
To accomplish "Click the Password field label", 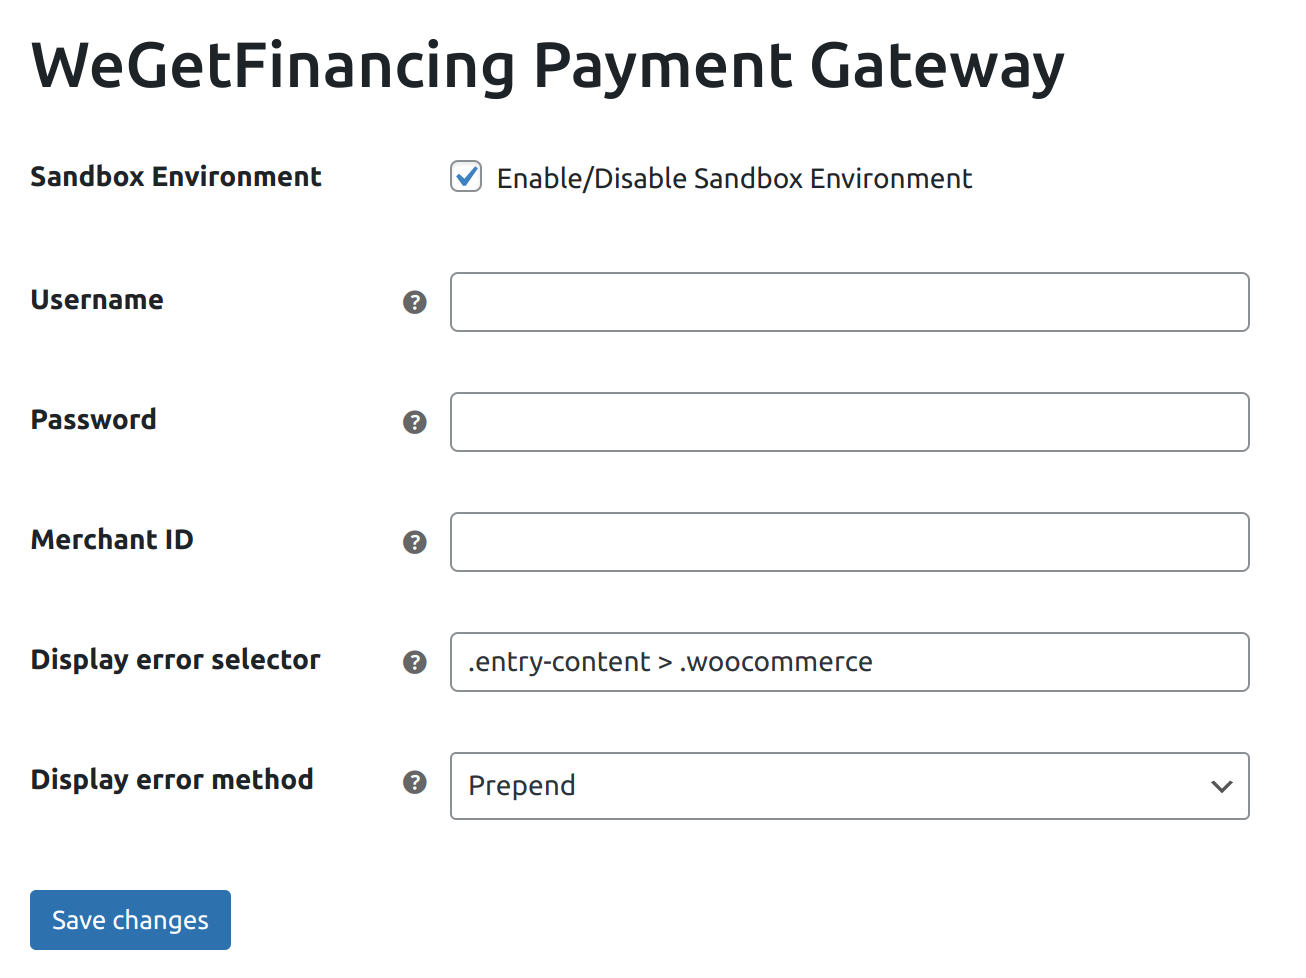I will tap(94, 420).
